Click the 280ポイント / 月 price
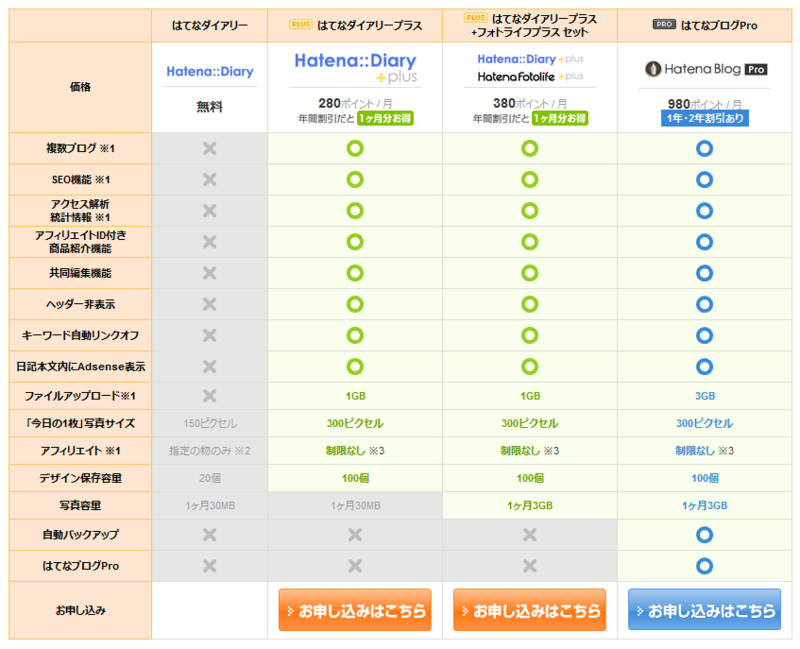 pyautogui.click(x=356, y=104)
